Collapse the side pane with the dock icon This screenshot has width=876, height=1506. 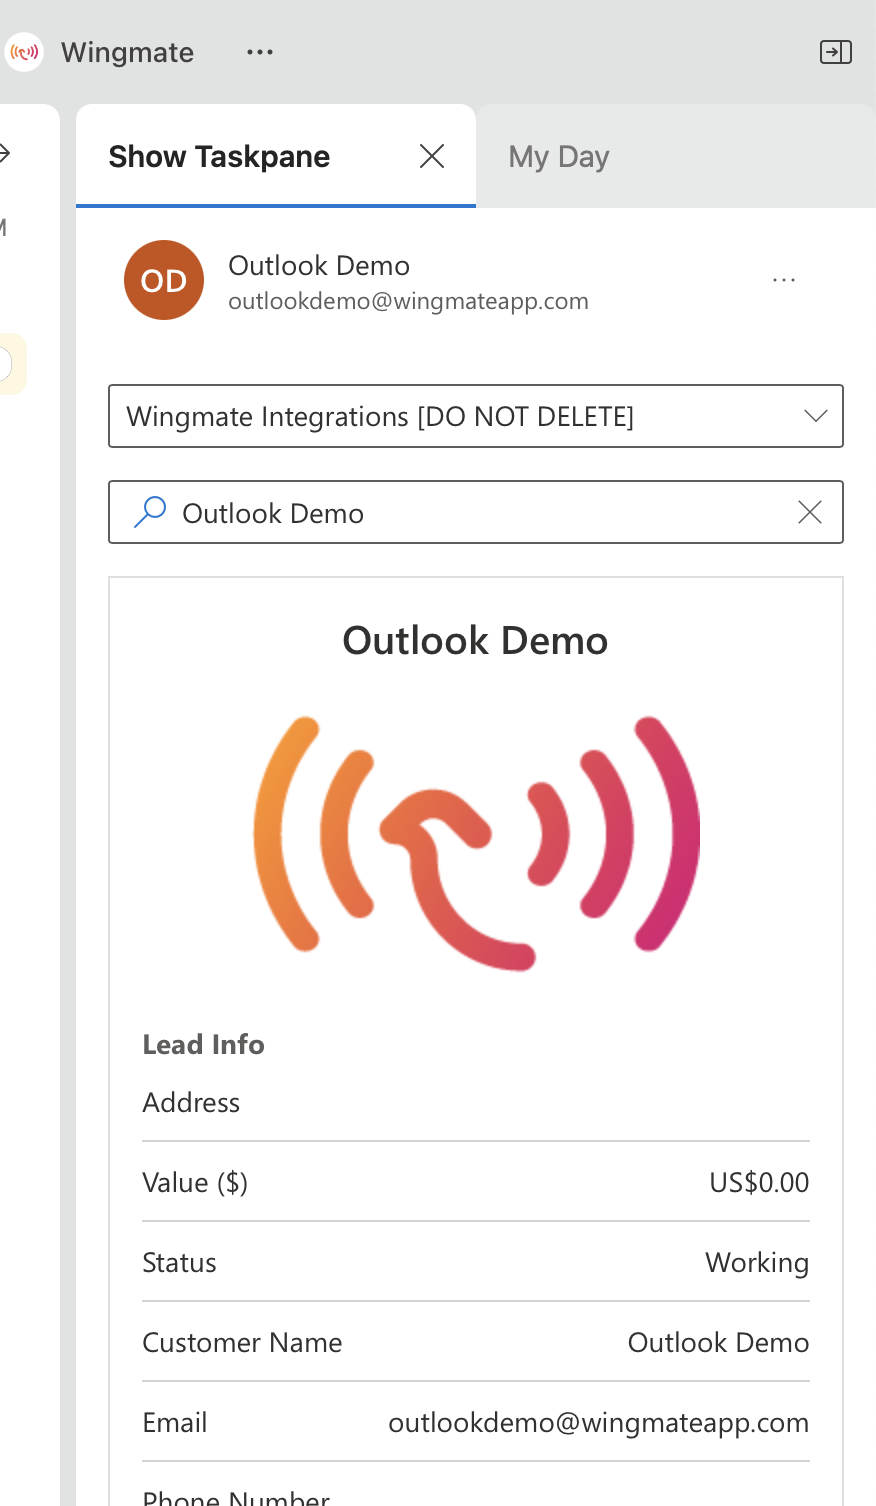point(835,52)
